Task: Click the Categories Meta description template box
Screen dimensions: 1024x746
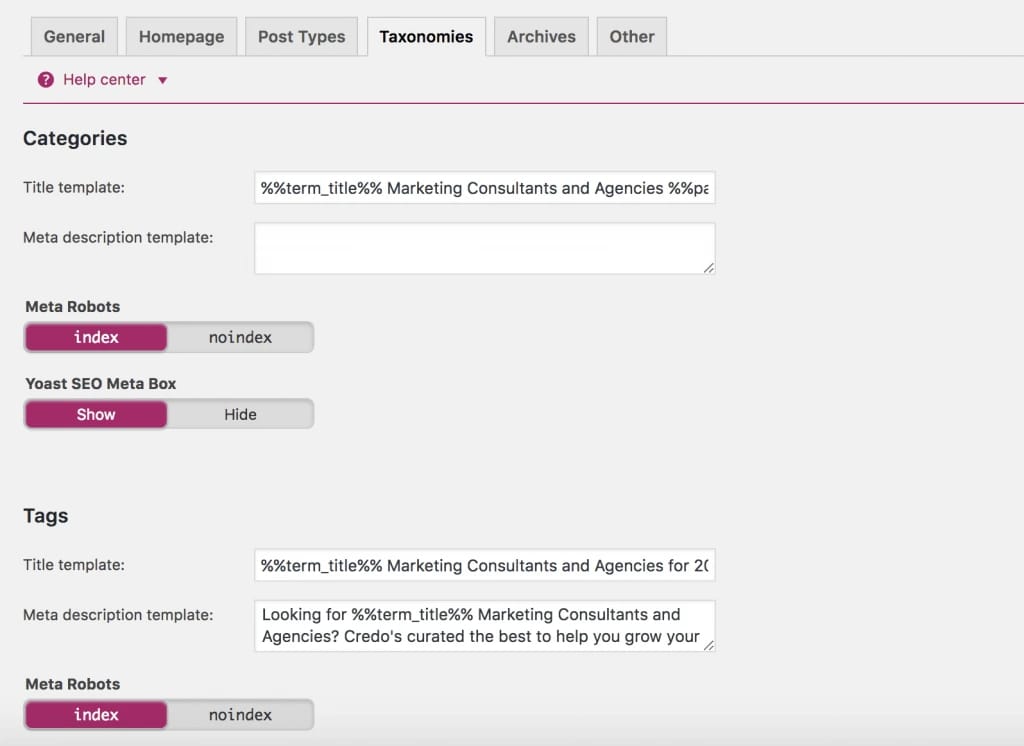Action: [x=484, y=248]
